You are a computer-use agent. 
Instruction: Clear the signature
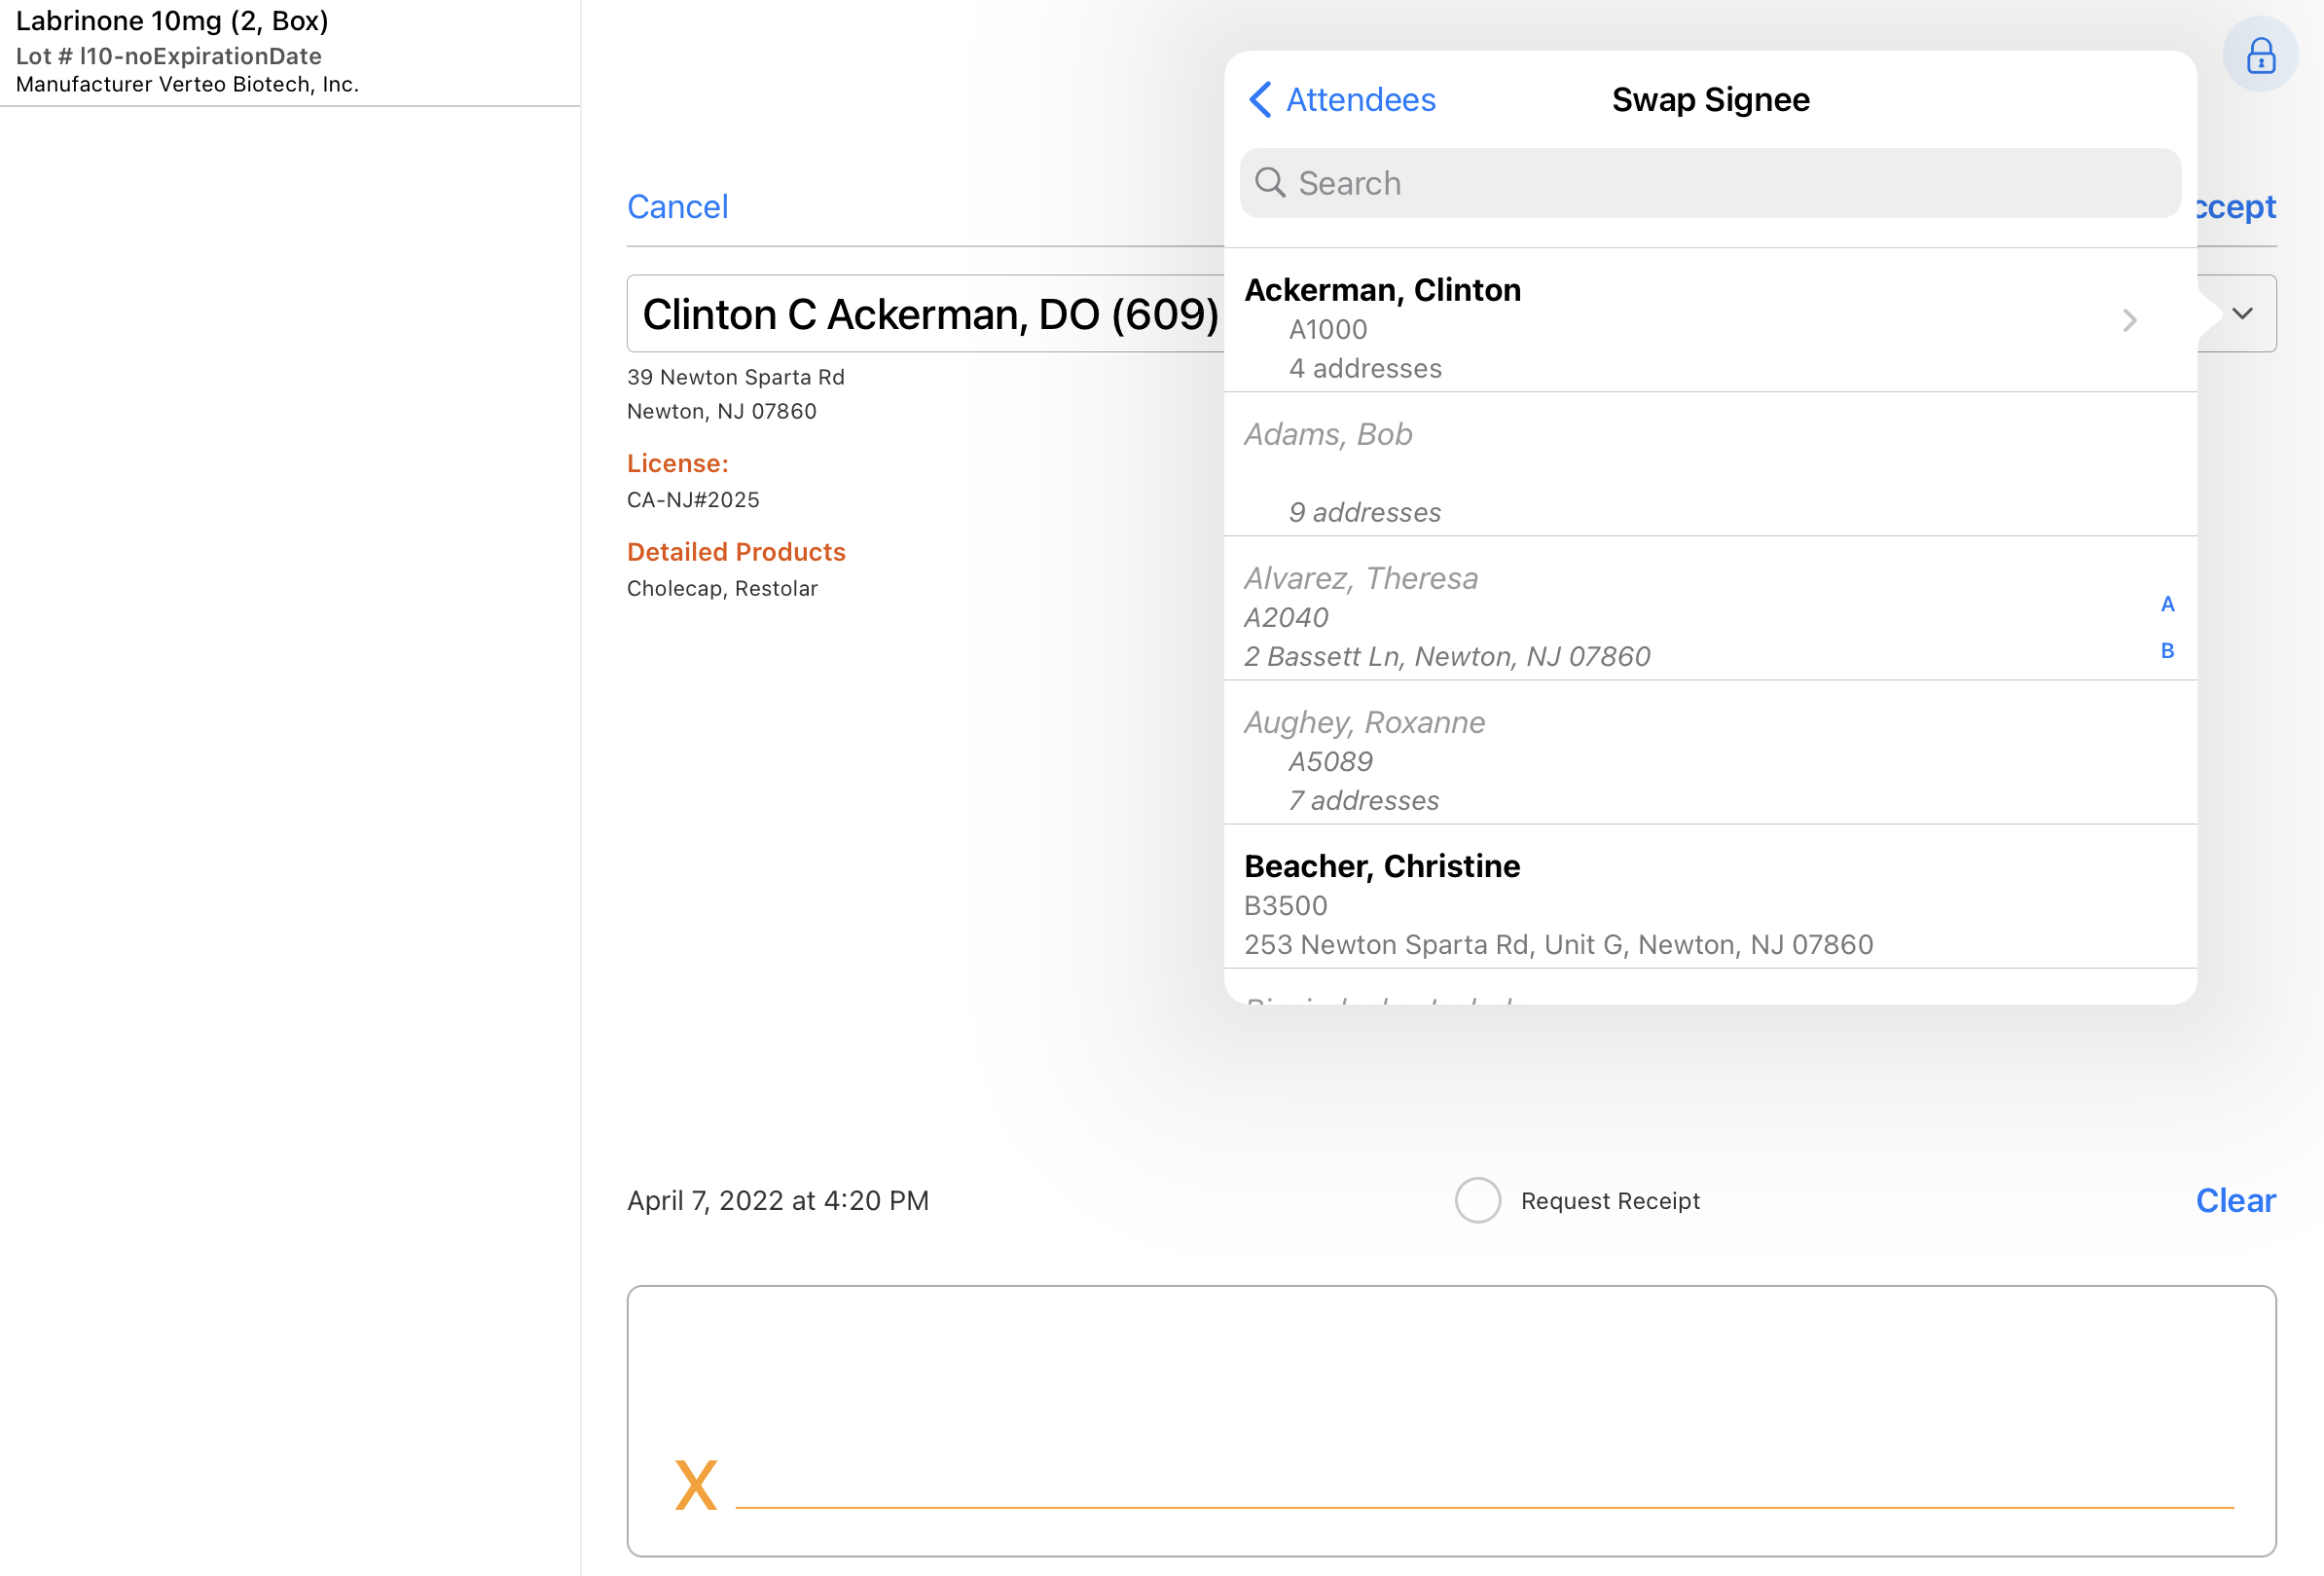(2234, 1200)
